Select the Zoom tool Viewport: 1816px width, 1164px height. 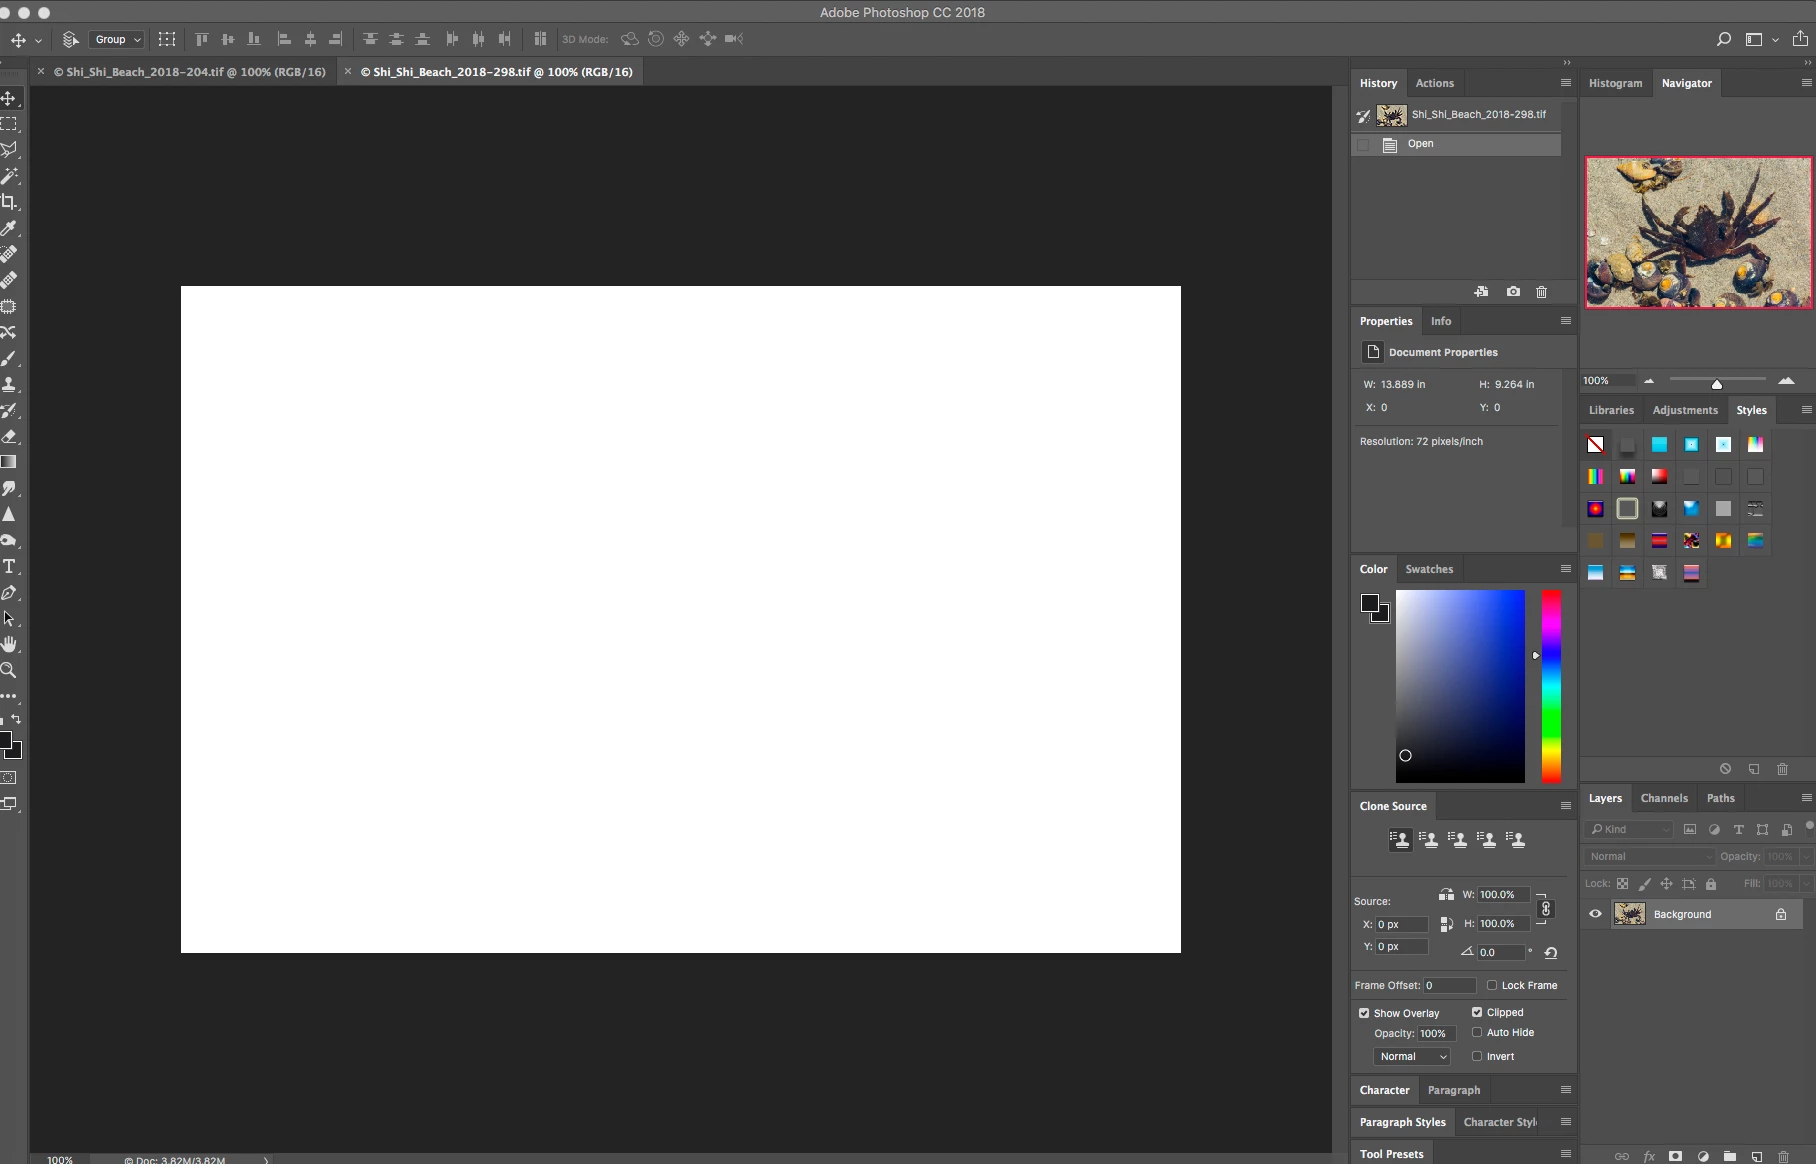(x=9, y=670)
